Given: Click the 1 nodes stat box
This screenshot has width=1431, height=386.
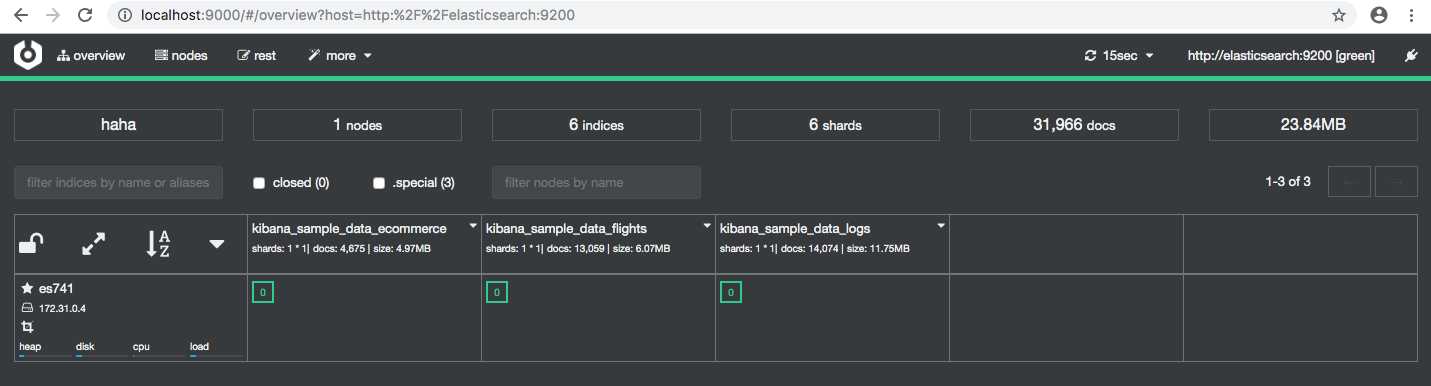Looking at the screenshot, I should [357, 125].
